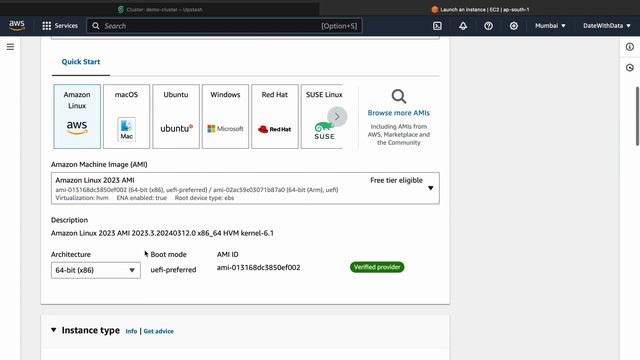Screen dimensions: 640x360
Task: Open the left hamburger navigation menu
Action: [10, 47]
